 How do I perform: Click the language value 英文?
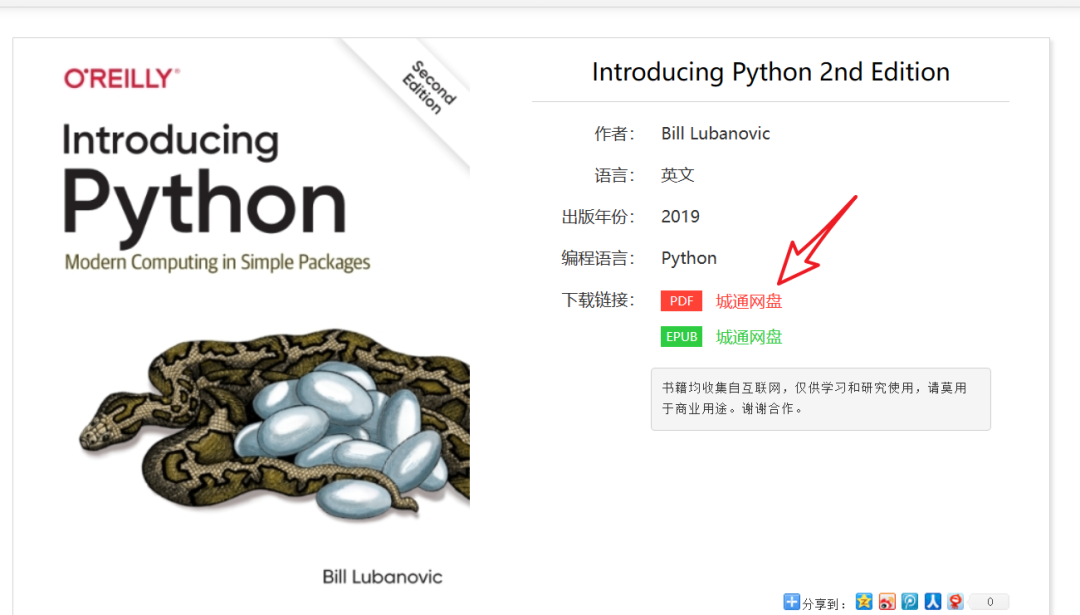678,175
